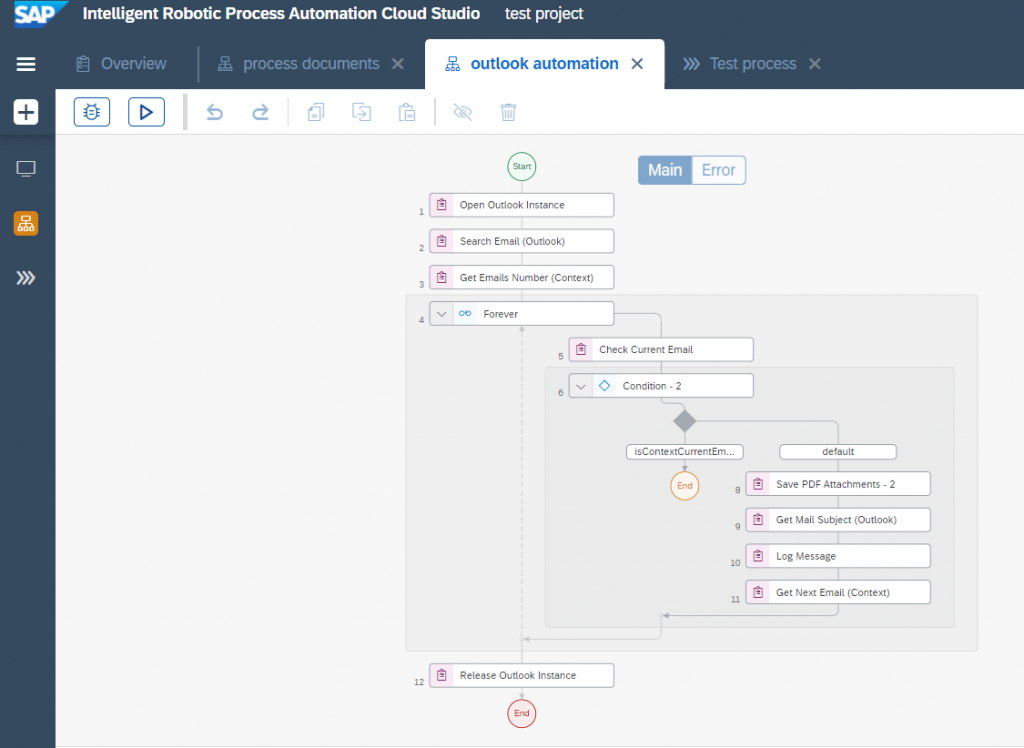Select the Main workflow toggle
The height and width of the screenshot is (748, 1024).
665,170
